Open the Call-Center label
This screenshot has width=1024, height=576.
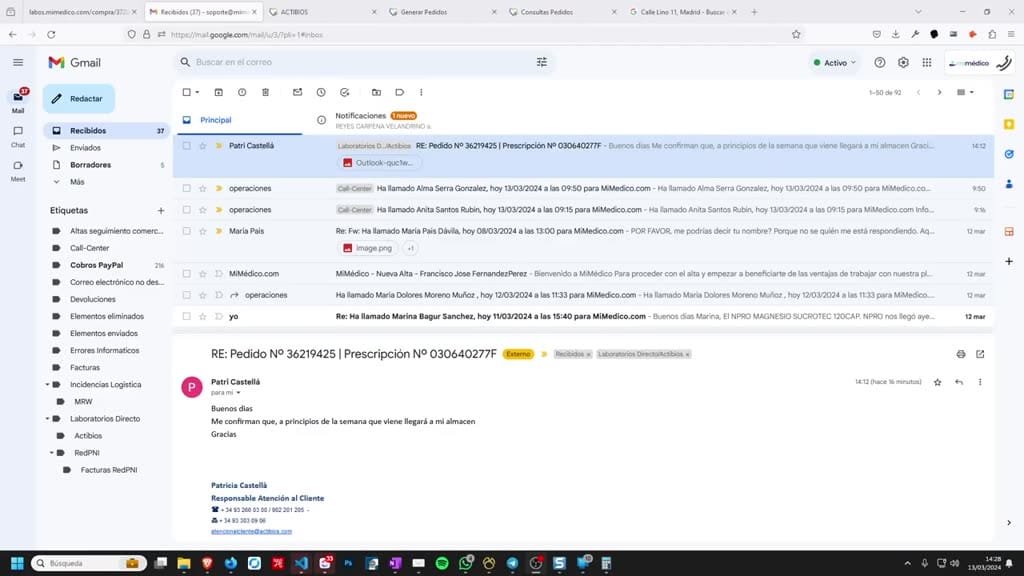[x=89, y=248]
